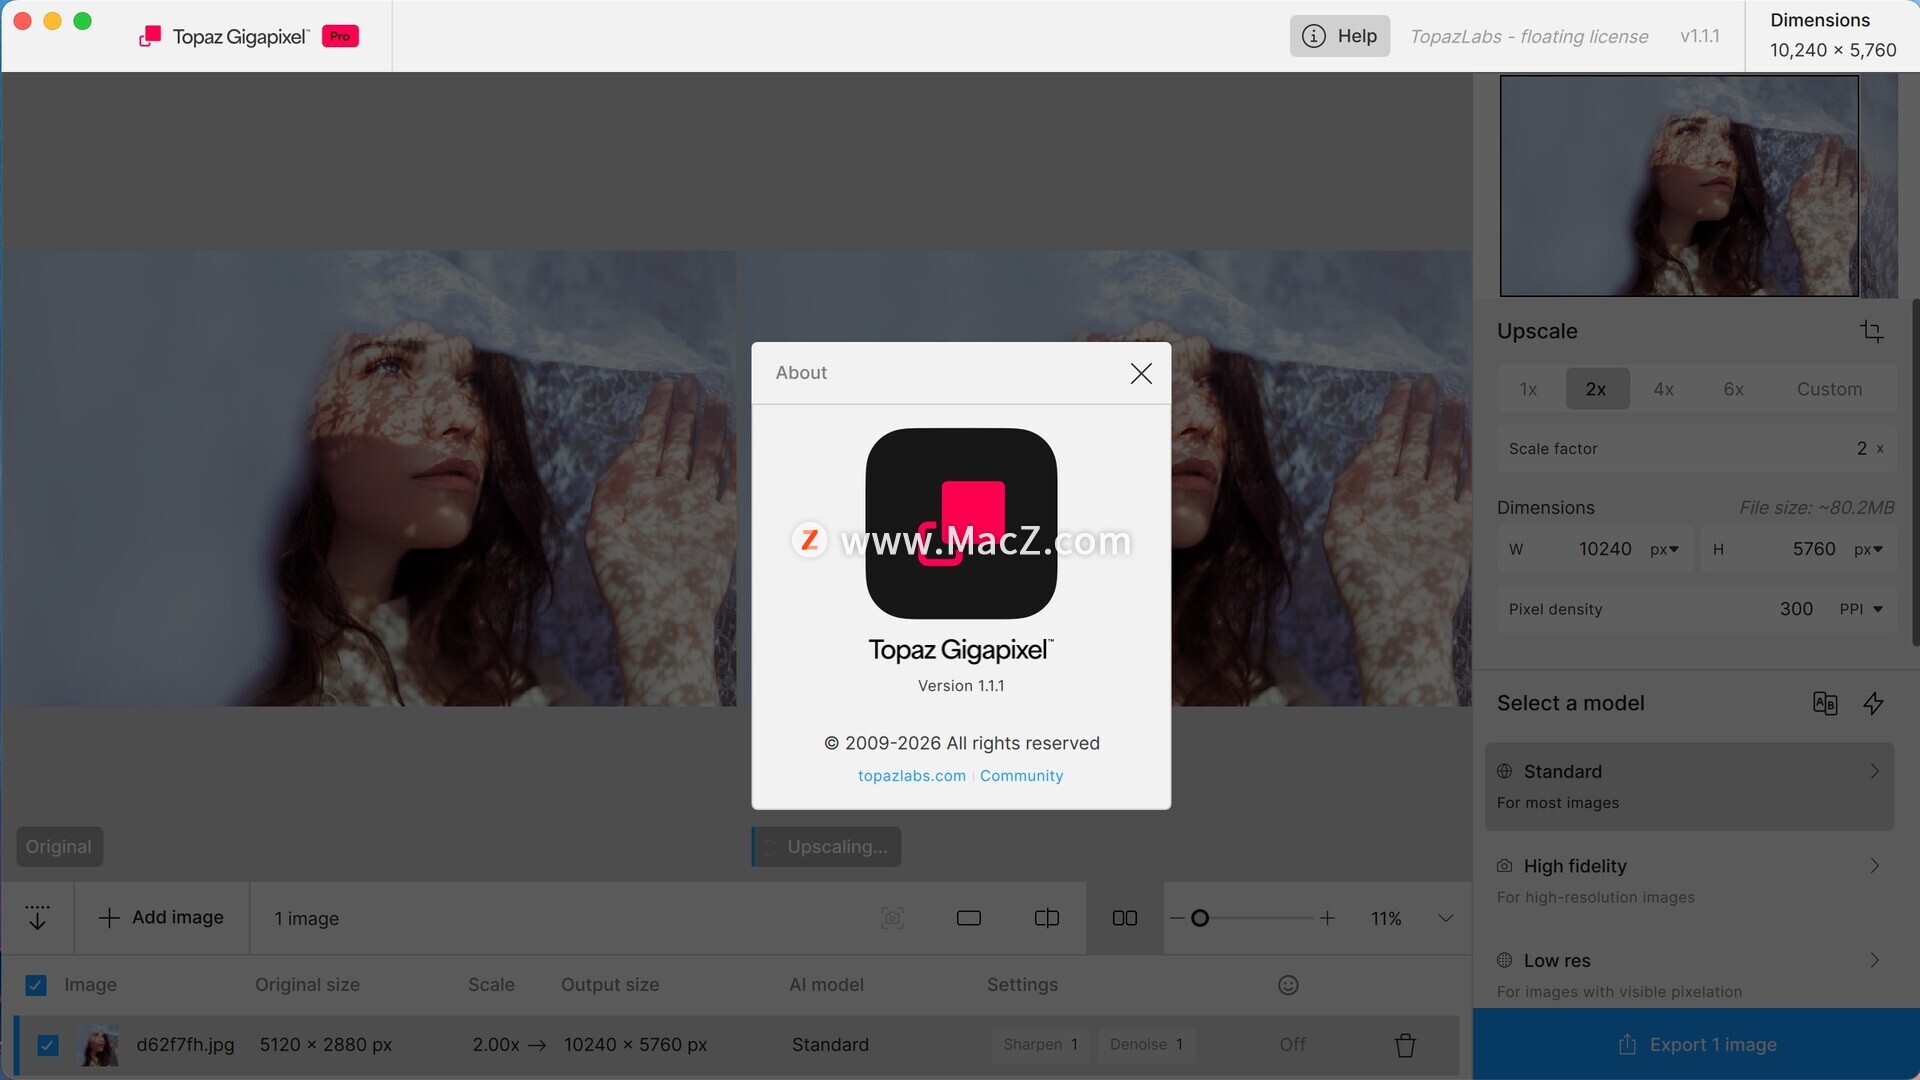Click the crop tool icon beside Upscale
Image resolution: width=1920 pixels, height=1080 pixels.
[x=1871, y=331]
